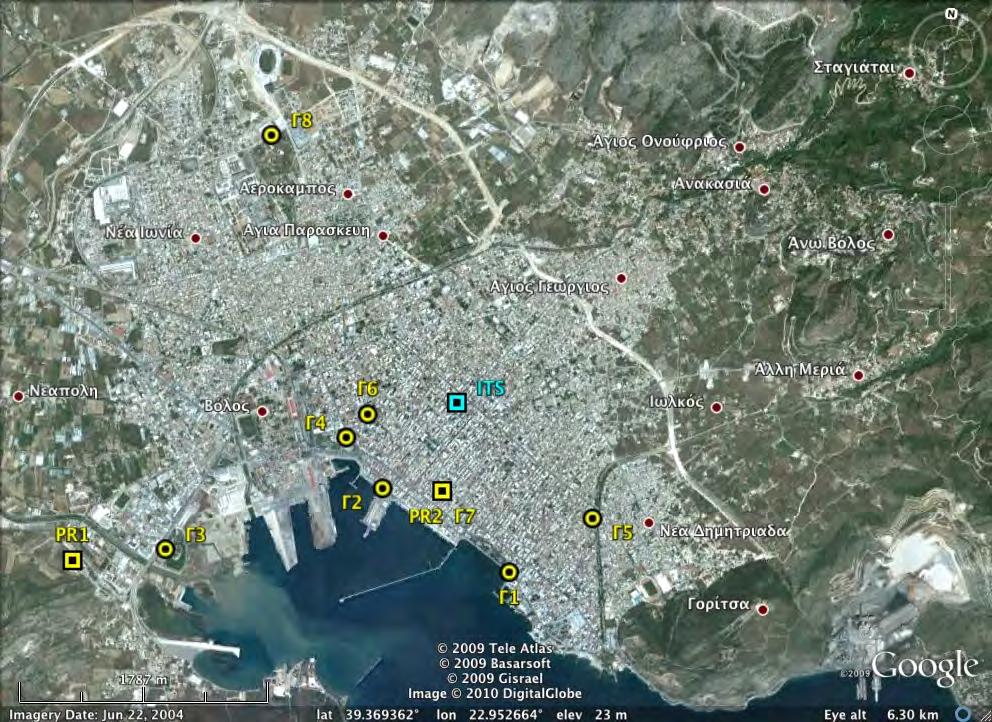Select the Νέα Δημητριάδα red marker
992x722 pixels.
[x=648, y=523]
